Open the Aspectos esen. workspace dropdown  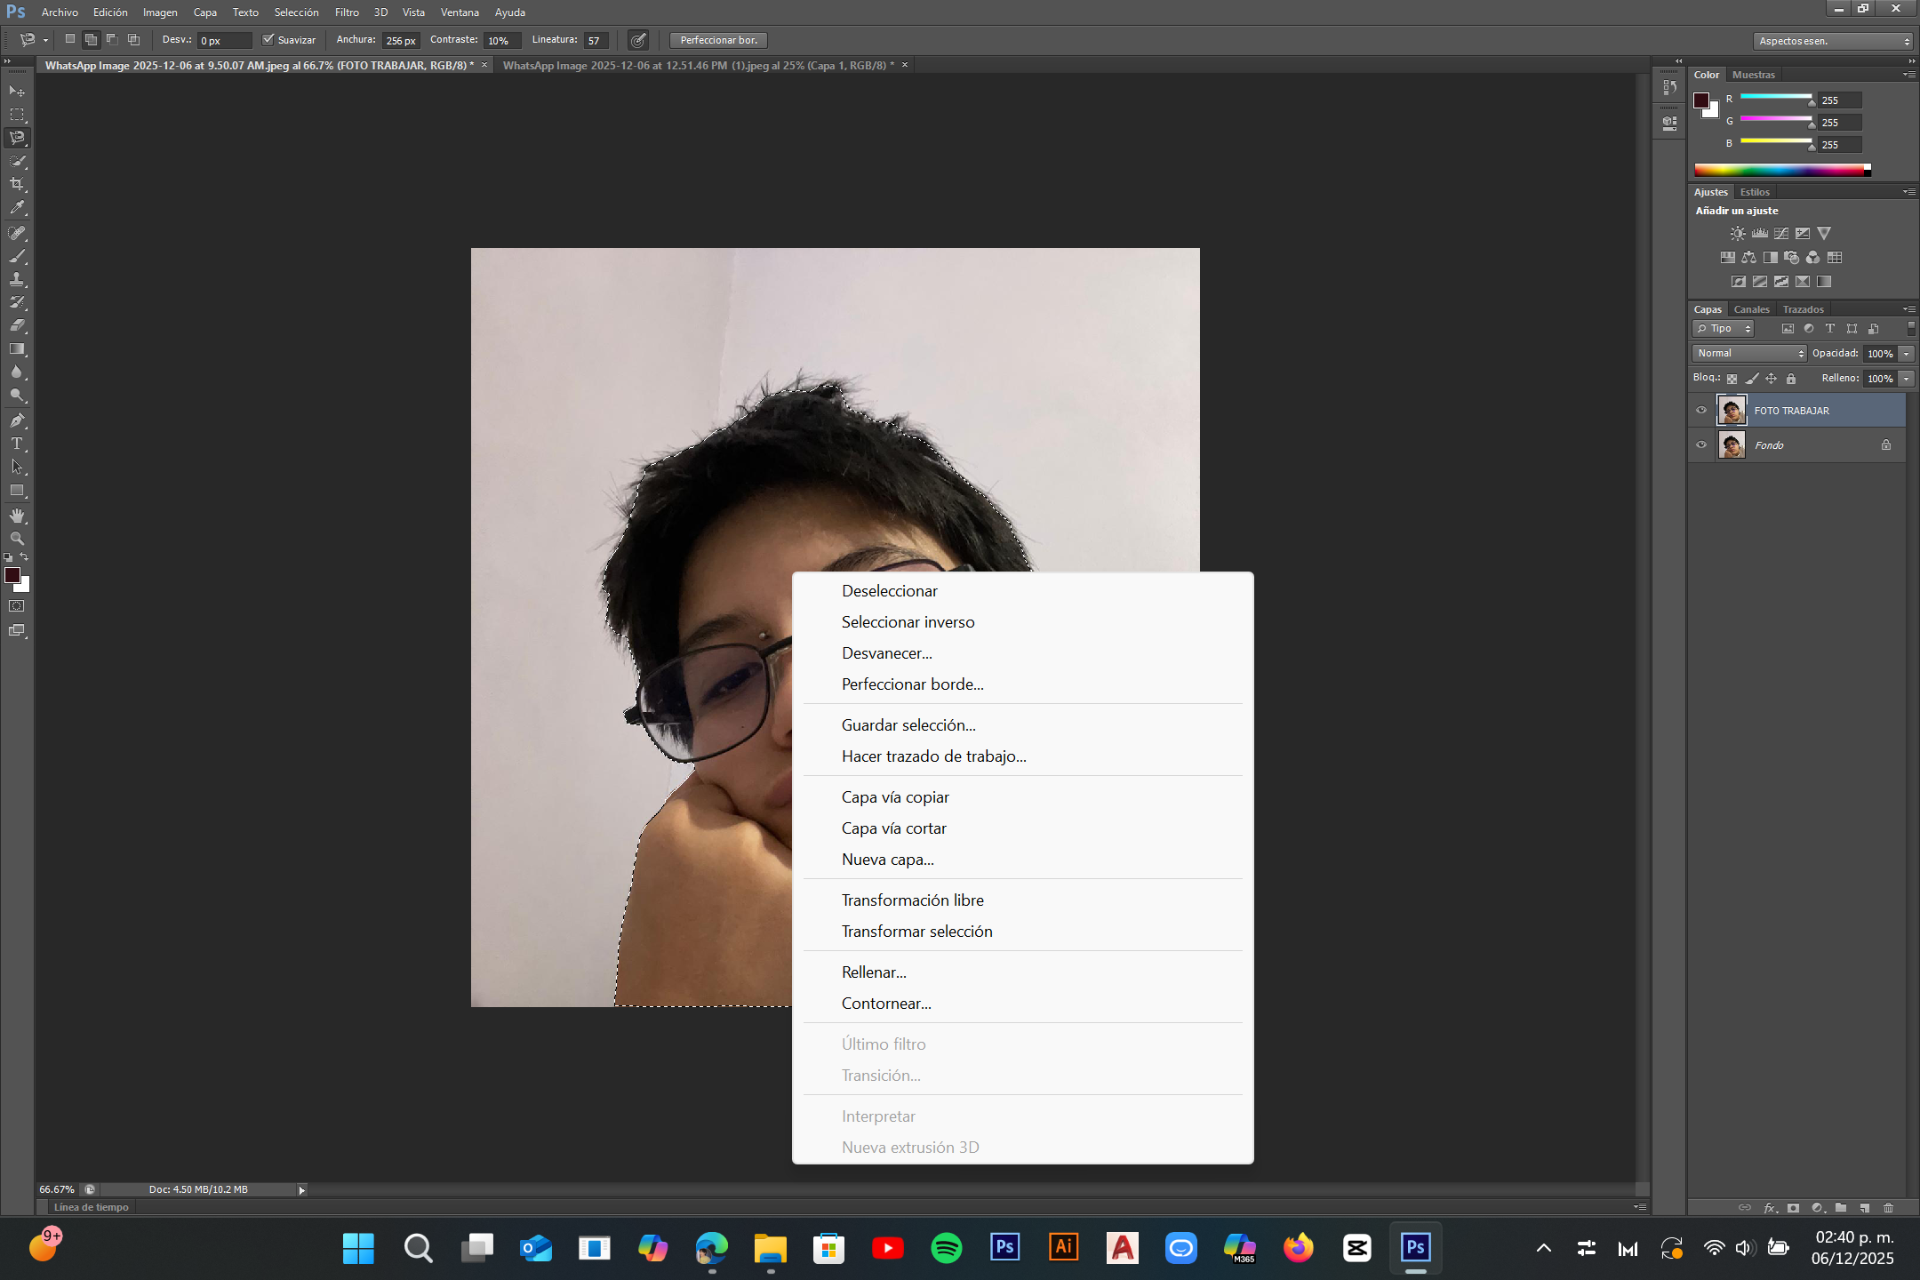tap(1833, 41)
